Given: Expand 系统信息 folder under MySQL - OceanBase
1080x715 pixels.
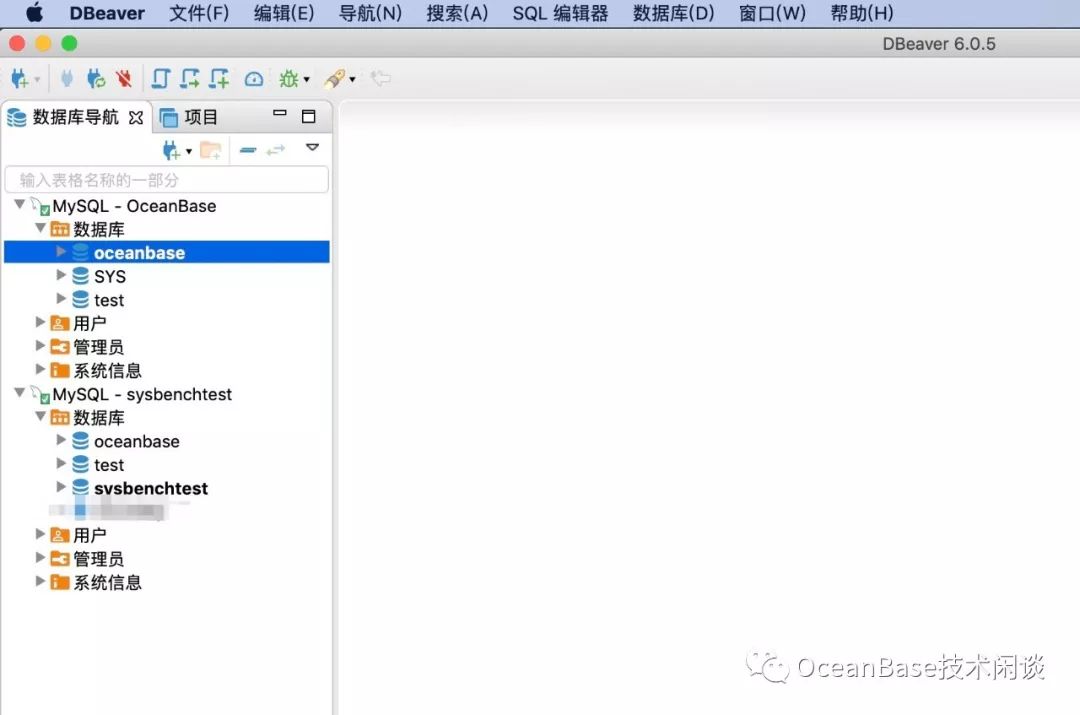Looking at the screenshot, I should point(41,369).
